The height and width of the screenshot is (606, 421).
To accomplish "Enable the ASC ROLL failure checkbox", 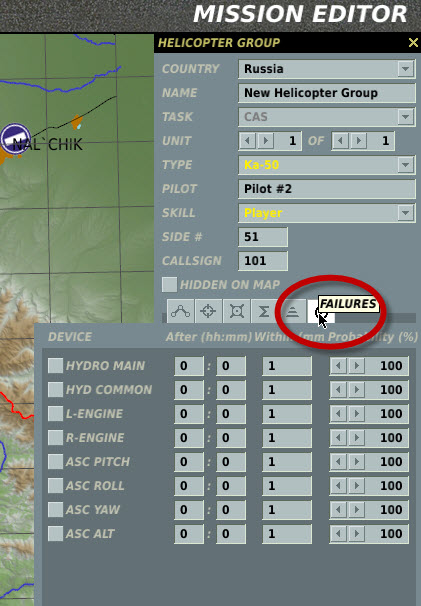I will 55,485.
